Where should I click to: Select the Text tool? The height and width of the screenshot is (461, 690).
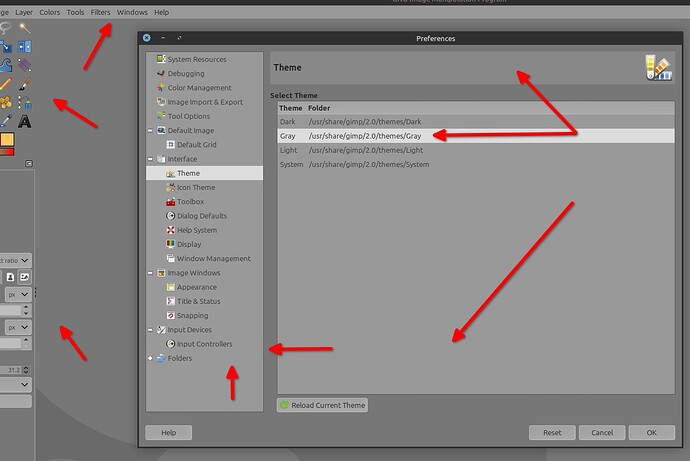point(25,121)
